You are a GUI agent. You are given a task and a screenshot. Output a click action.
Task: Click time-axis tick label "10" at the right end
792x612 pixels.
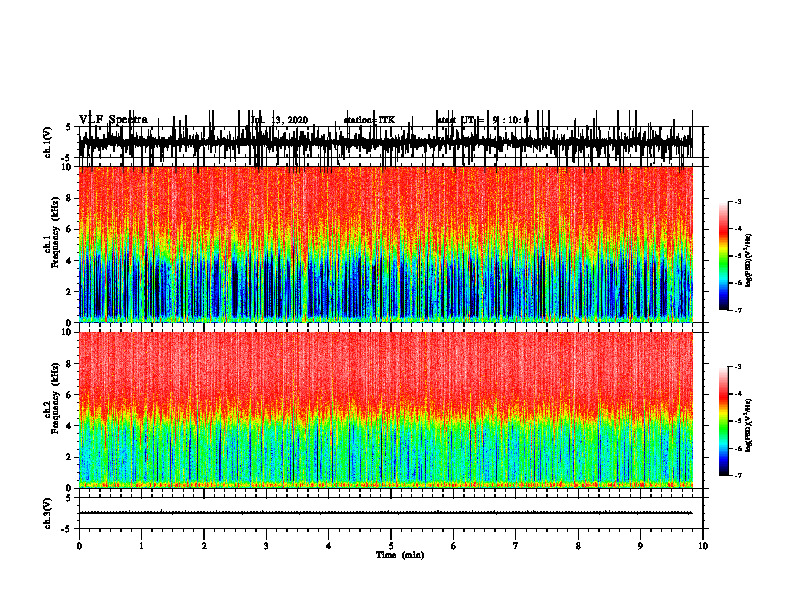[x=703, y=546]
